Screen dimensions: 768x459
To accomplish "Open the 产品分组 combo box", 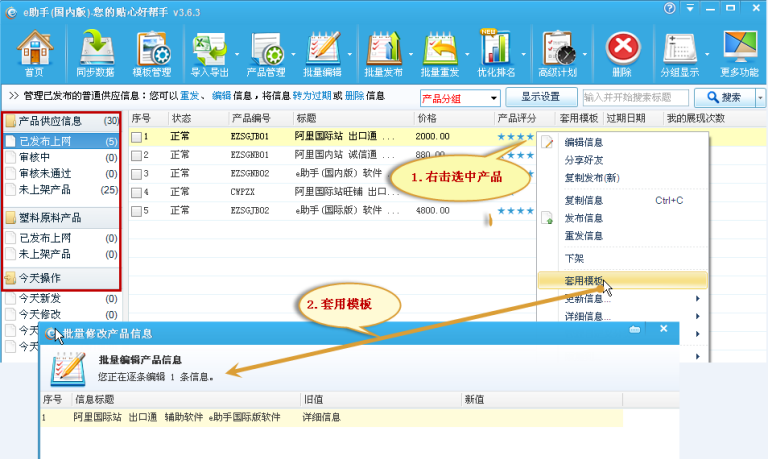I will (x=460, y=98).
